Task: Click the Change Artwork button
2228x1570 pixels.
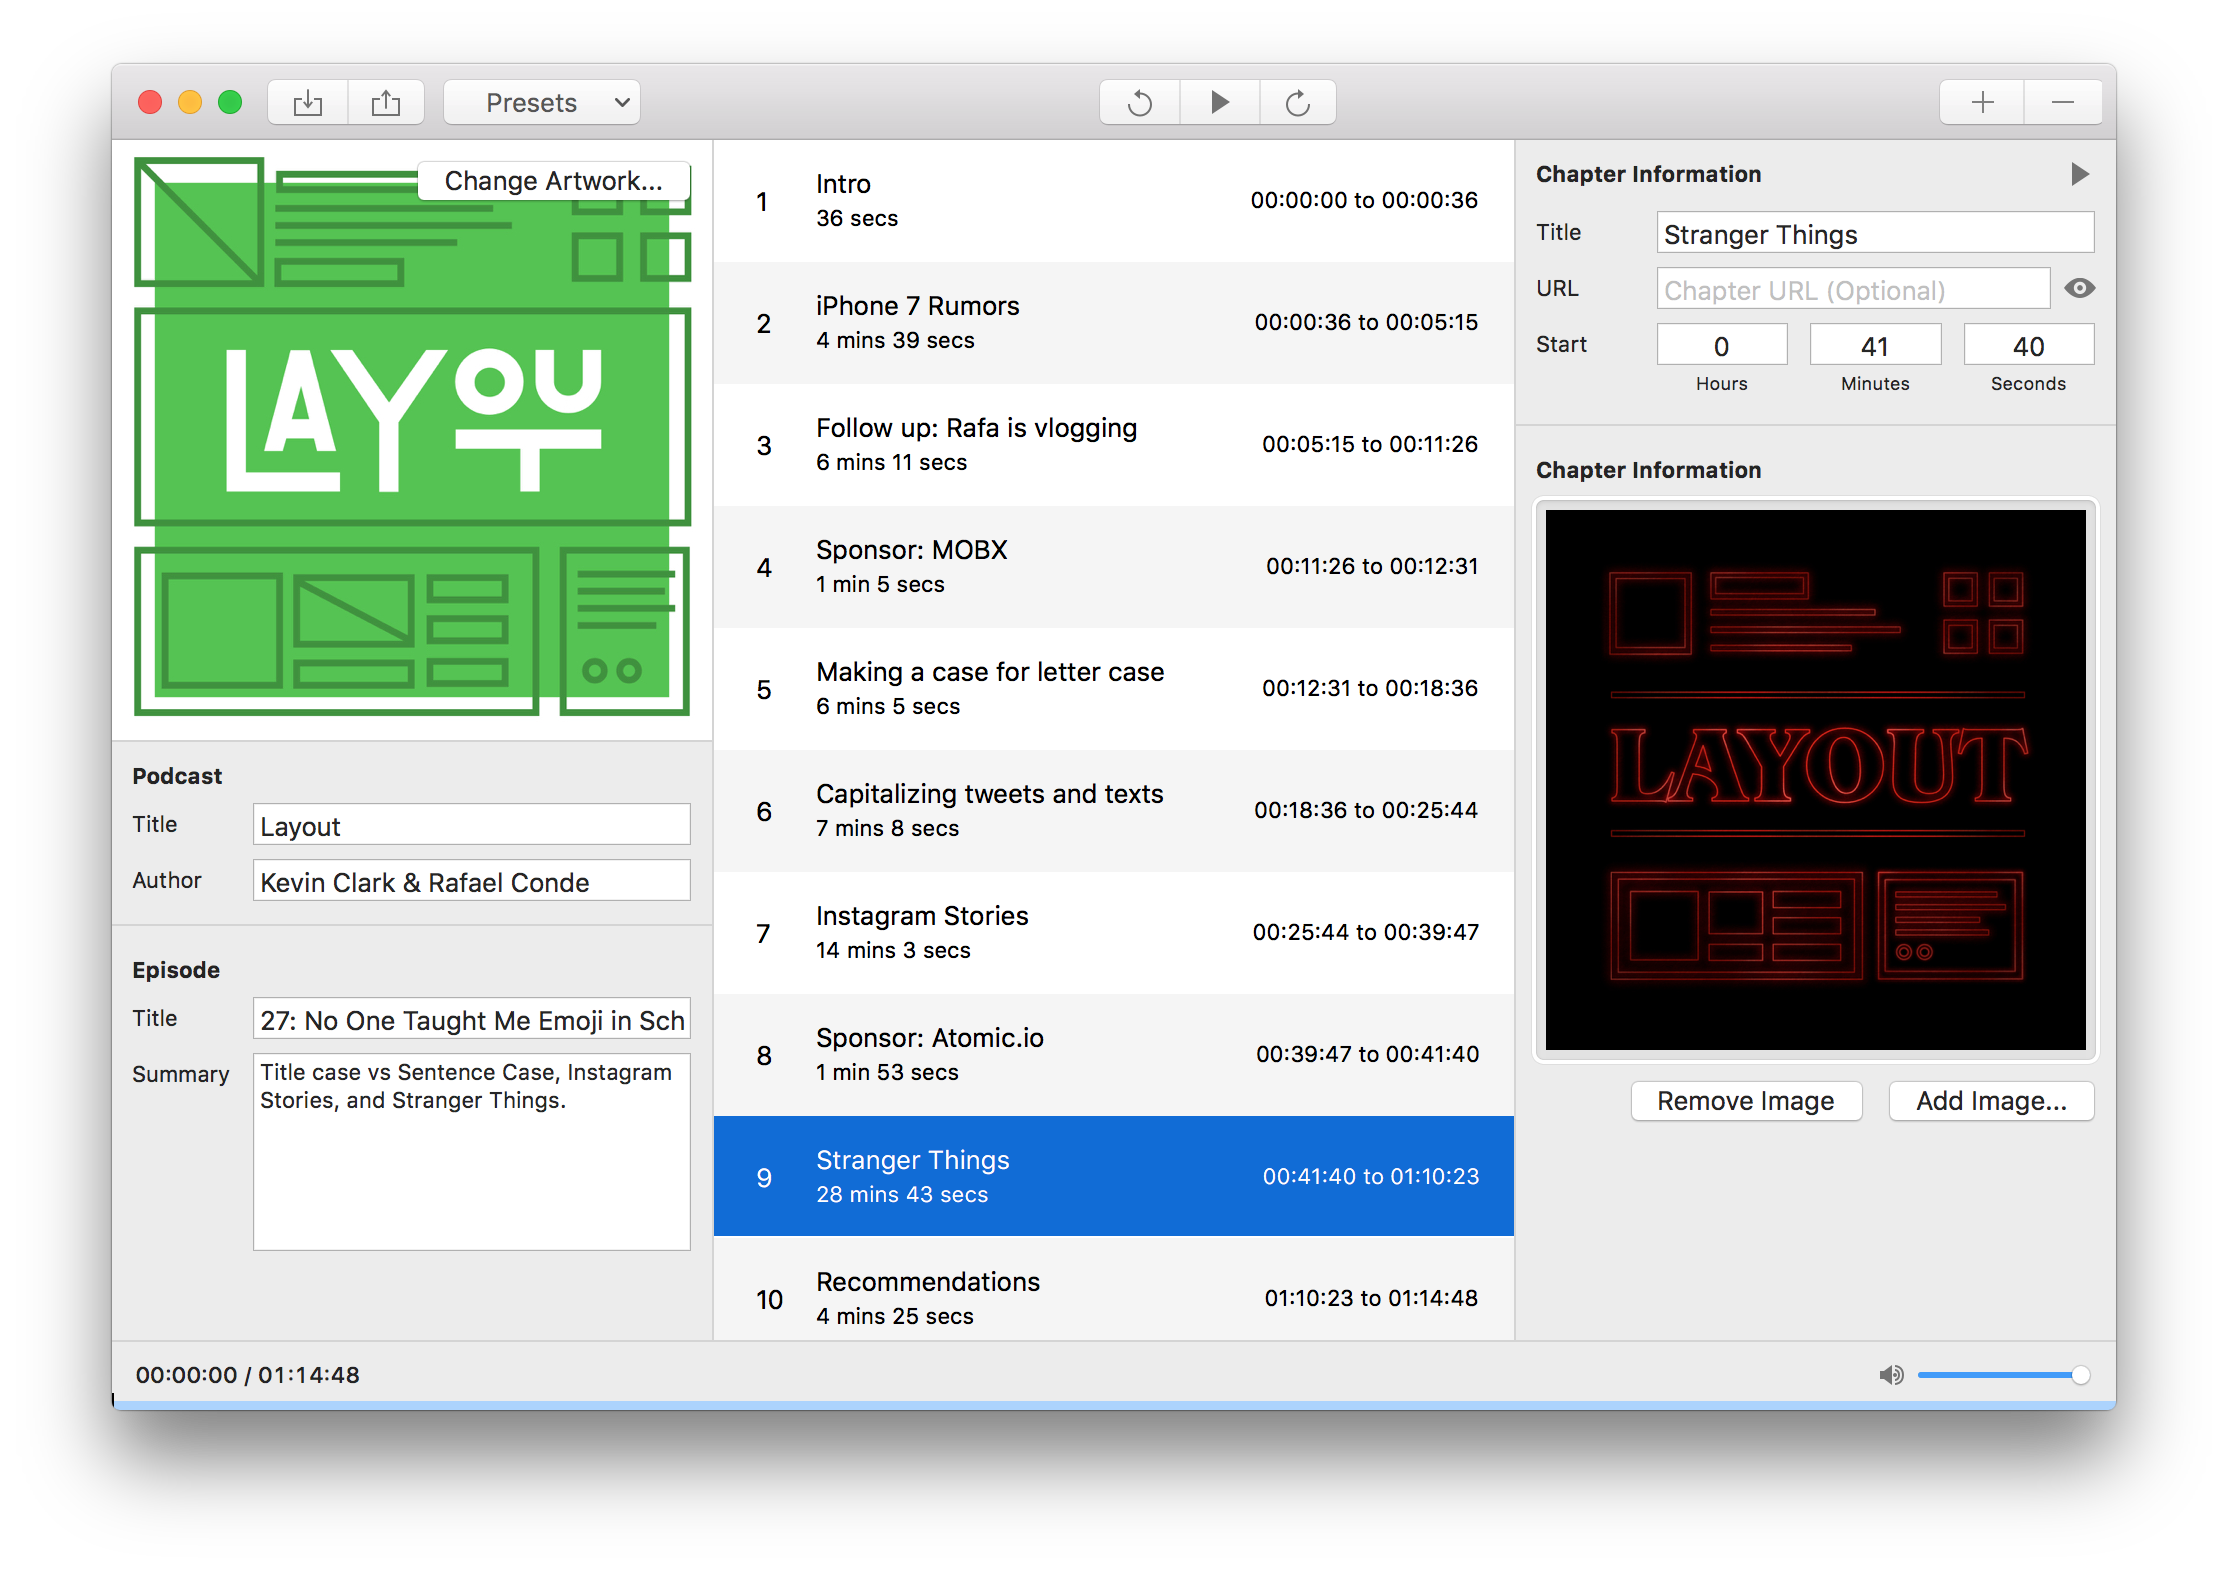Action: [x=553, y=181]
